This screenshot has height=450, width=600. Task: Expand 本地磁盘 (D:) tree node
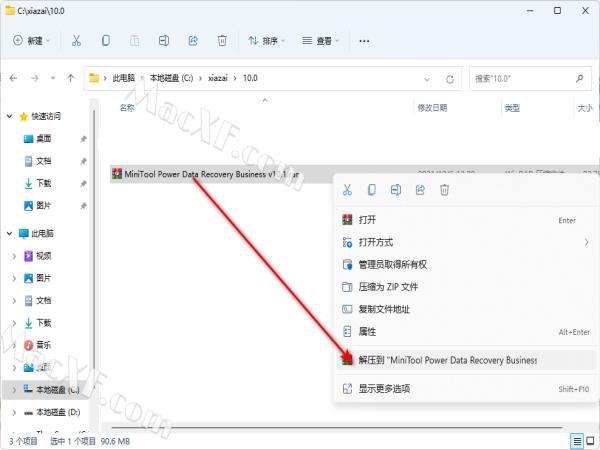coord(14,412)
